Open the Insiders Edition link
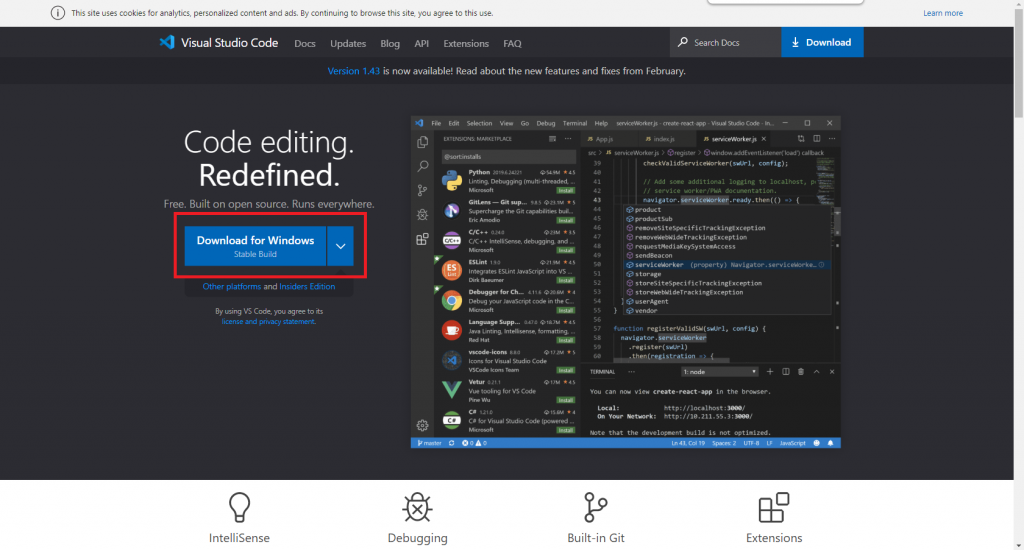 point(307,286)
